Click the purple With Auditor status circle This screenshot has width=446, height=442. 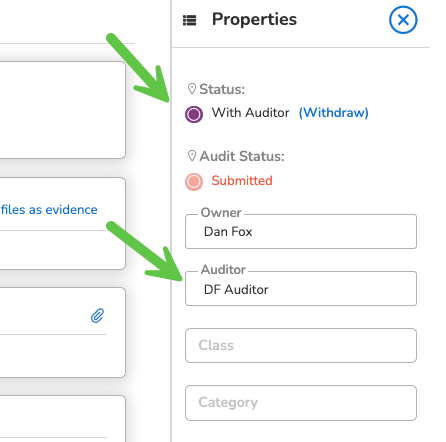click(x=194, y=114)
